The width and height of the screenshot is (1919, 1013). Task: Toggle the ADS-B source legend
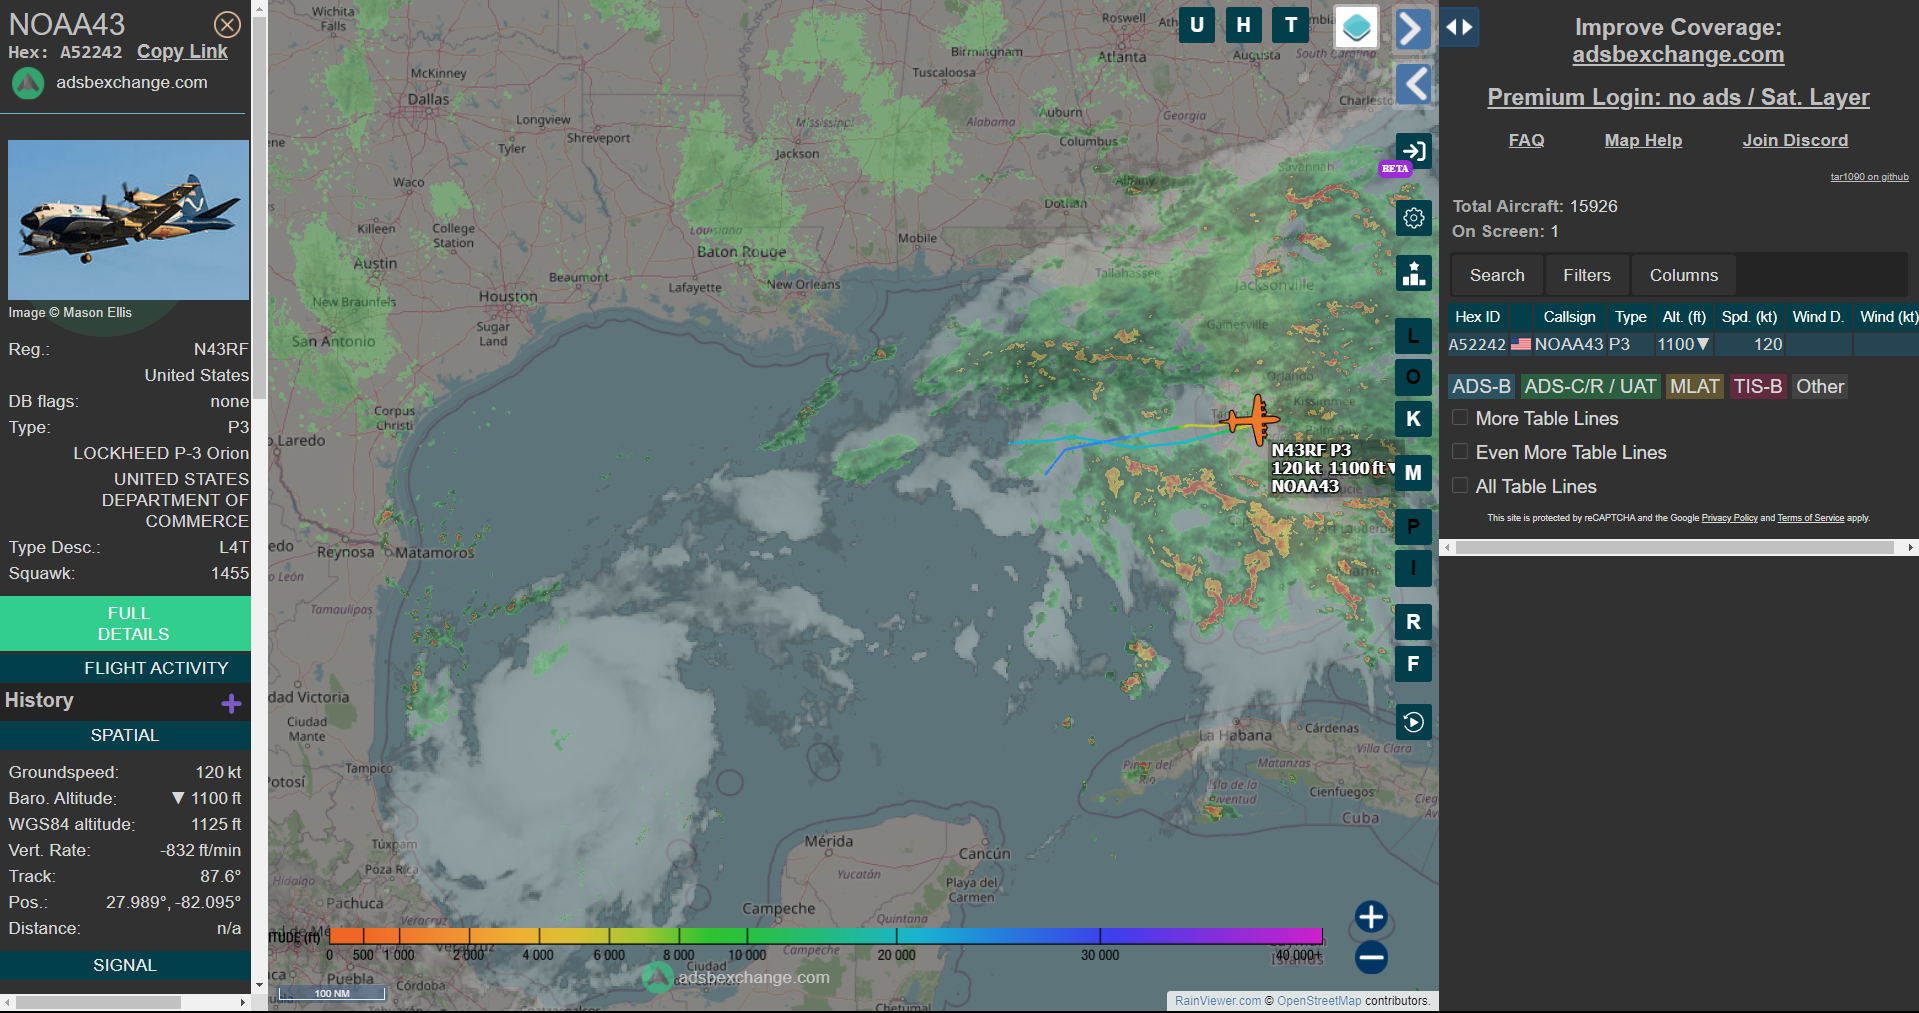coord(1481,387)
